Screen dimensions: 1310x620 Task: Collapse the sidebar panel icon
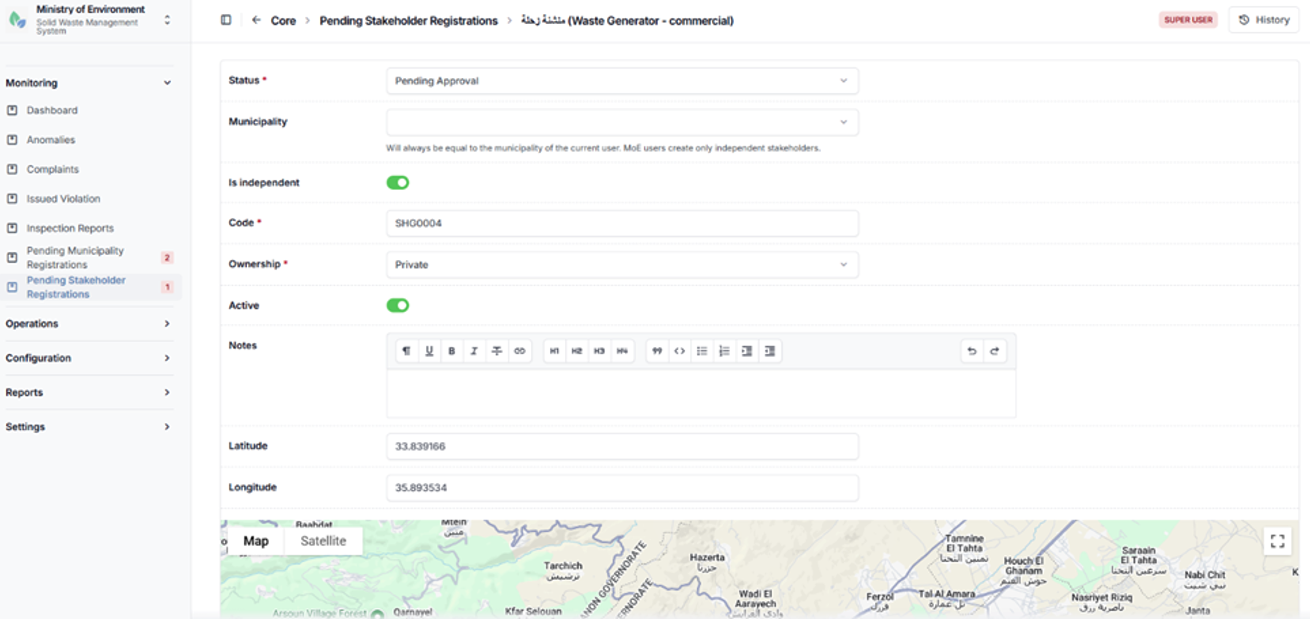[x=226, y=20]
